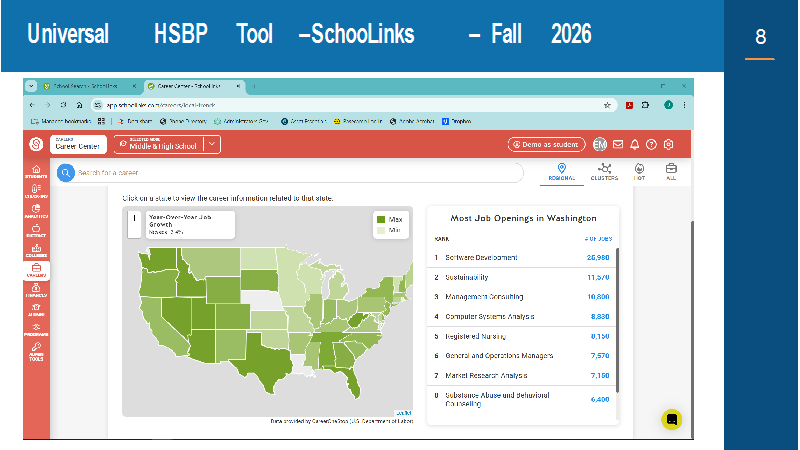Open the Careers section in sidebar

(x=36, y=270)
